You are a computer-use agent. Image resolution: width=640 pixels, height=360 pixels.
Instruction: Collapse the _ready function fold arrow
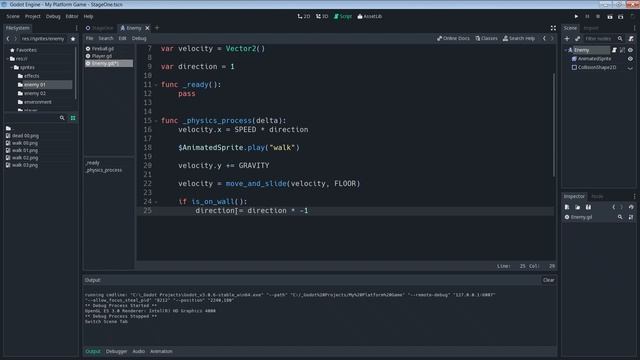[156, 85]
